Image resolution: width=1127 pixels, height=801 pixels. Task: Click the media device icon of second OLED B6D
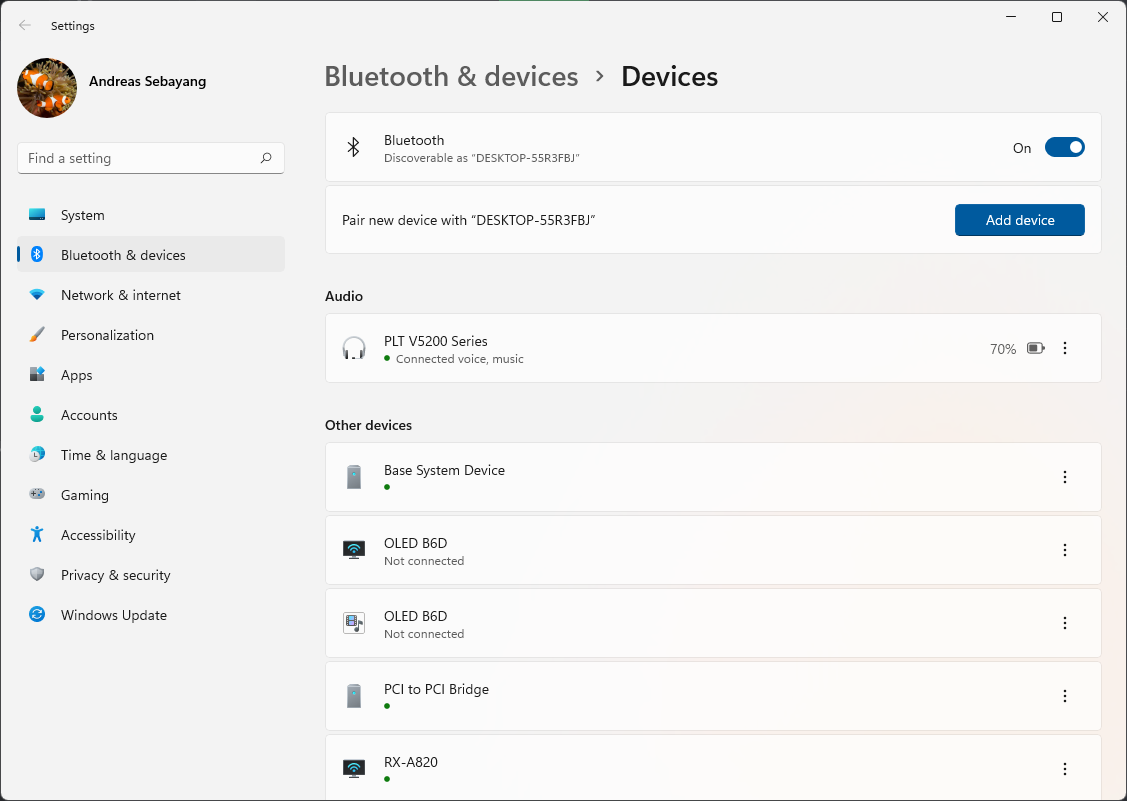tap(354, 623)
